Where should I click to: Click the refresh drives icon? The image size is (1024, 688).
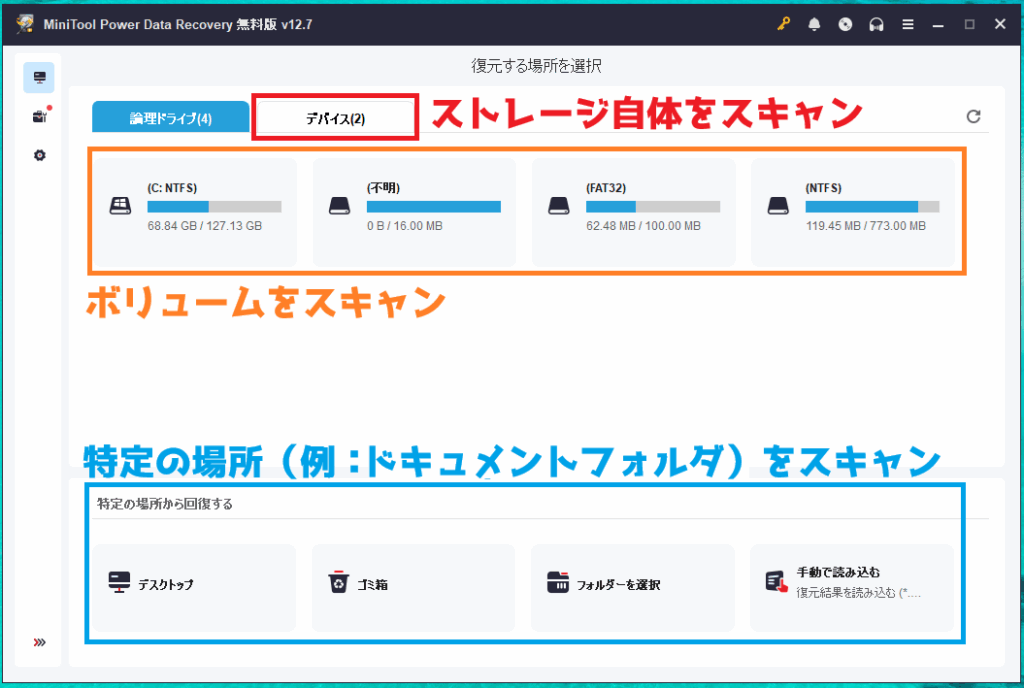973,117
